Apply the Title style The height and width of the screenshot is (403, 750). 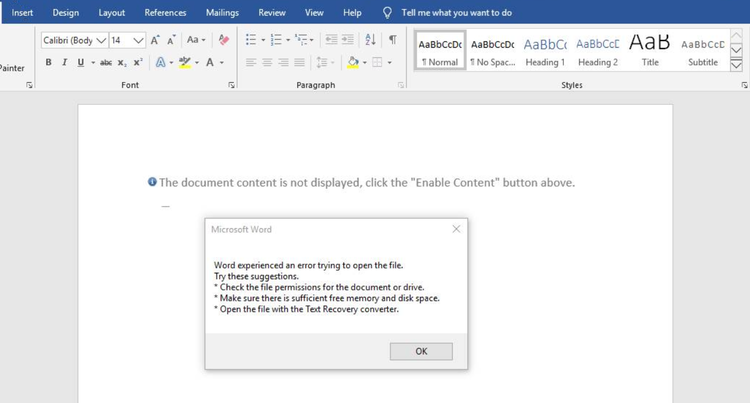click(650, 51)
